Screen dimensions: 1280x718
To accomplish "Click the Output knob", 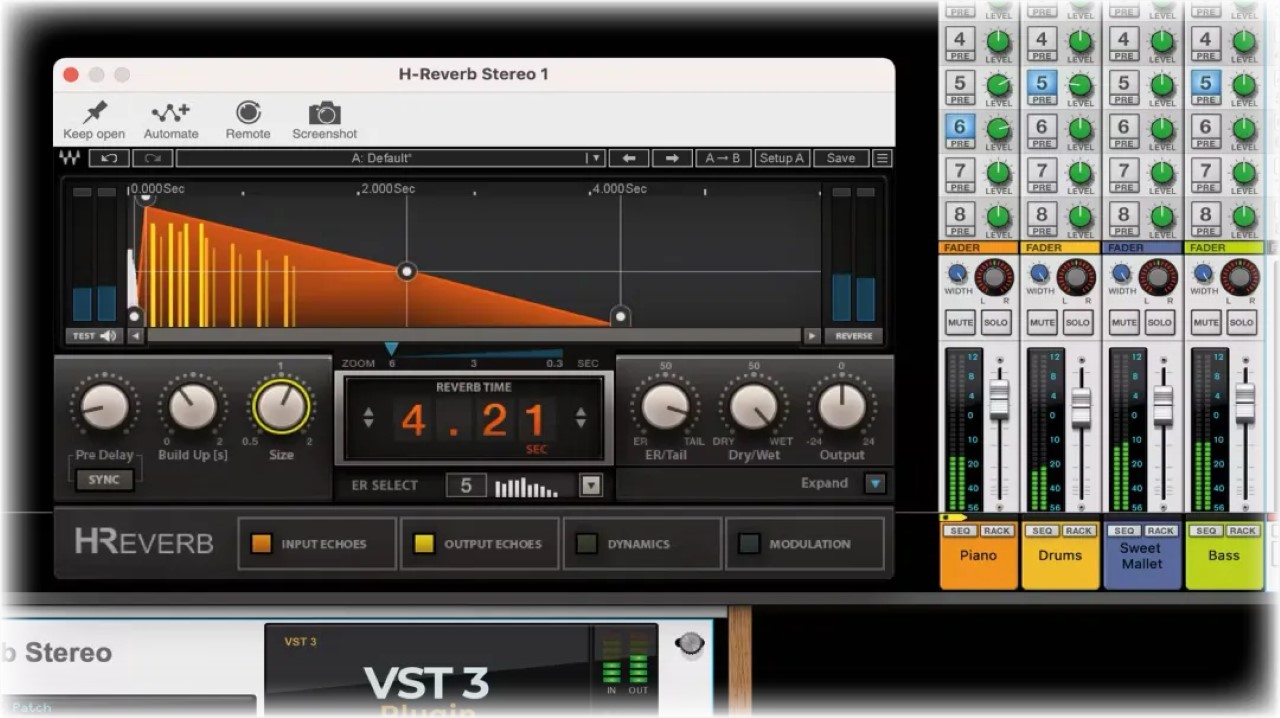I will (x=842, y=406).
